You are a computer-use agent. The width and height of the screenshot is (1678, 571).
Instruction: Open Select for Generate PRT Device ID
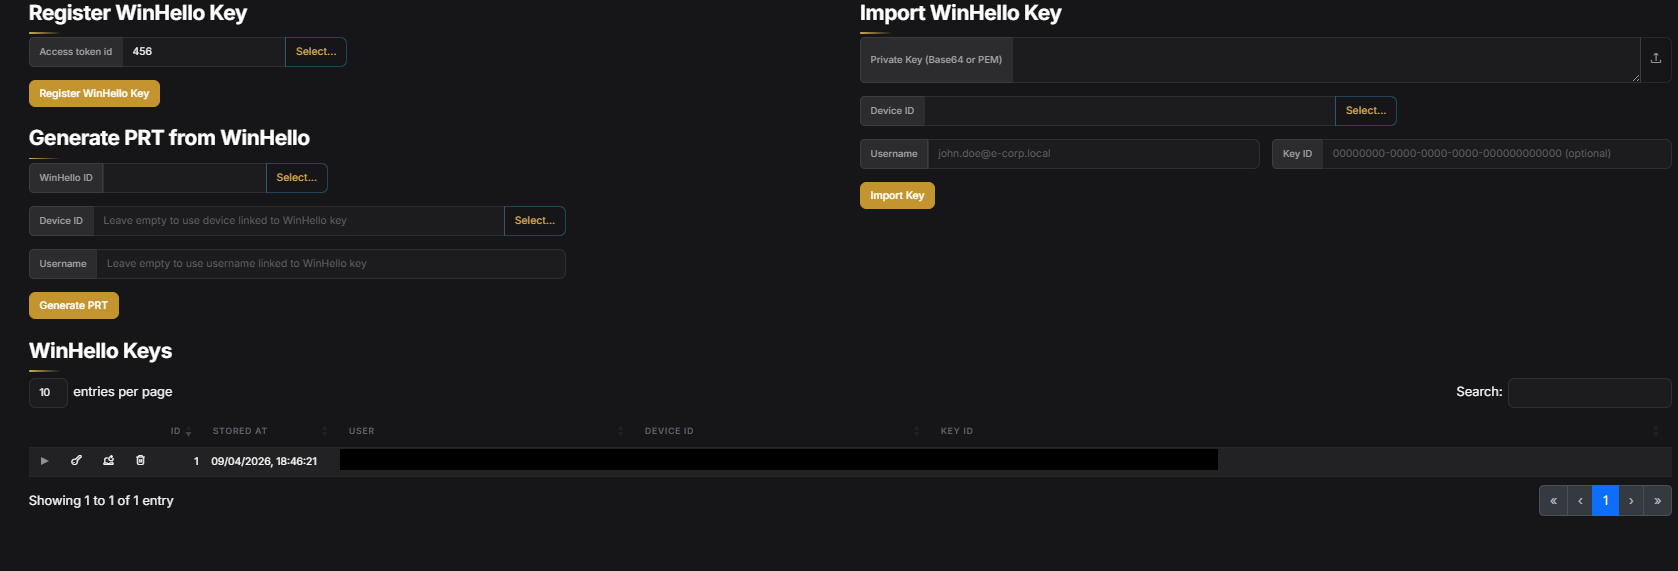(x=535, y=221)
